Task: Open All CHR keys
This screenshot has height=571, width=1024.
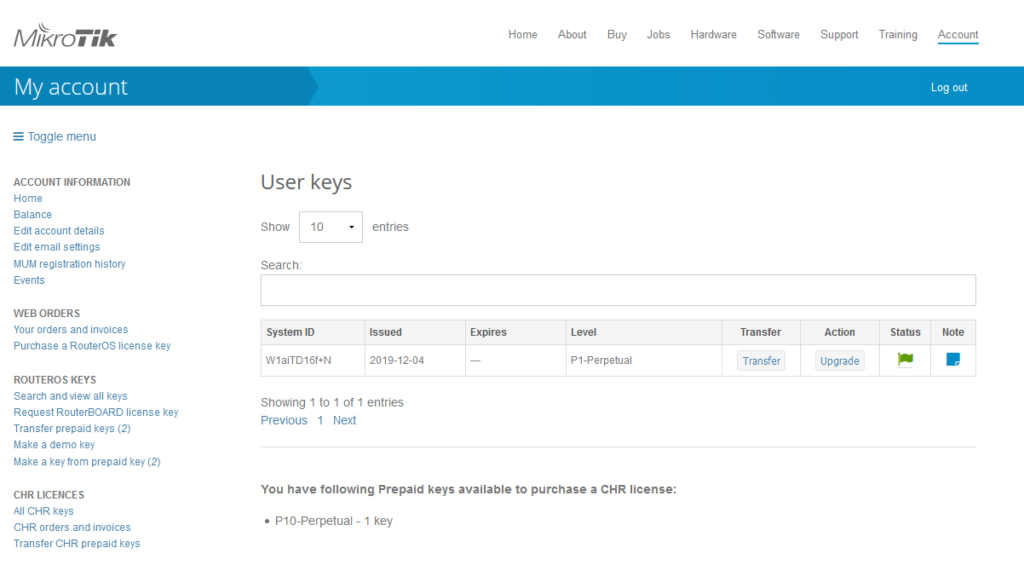Action: (43, 511)
